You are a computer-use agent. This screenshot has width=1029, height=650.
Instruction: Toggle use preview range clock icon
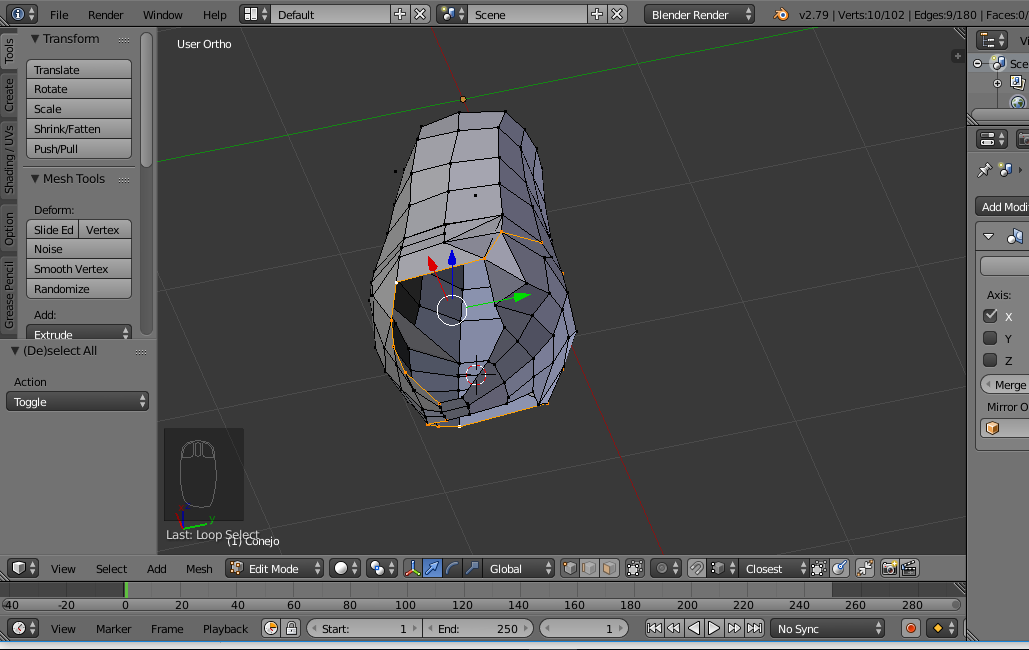pos(271,628)
